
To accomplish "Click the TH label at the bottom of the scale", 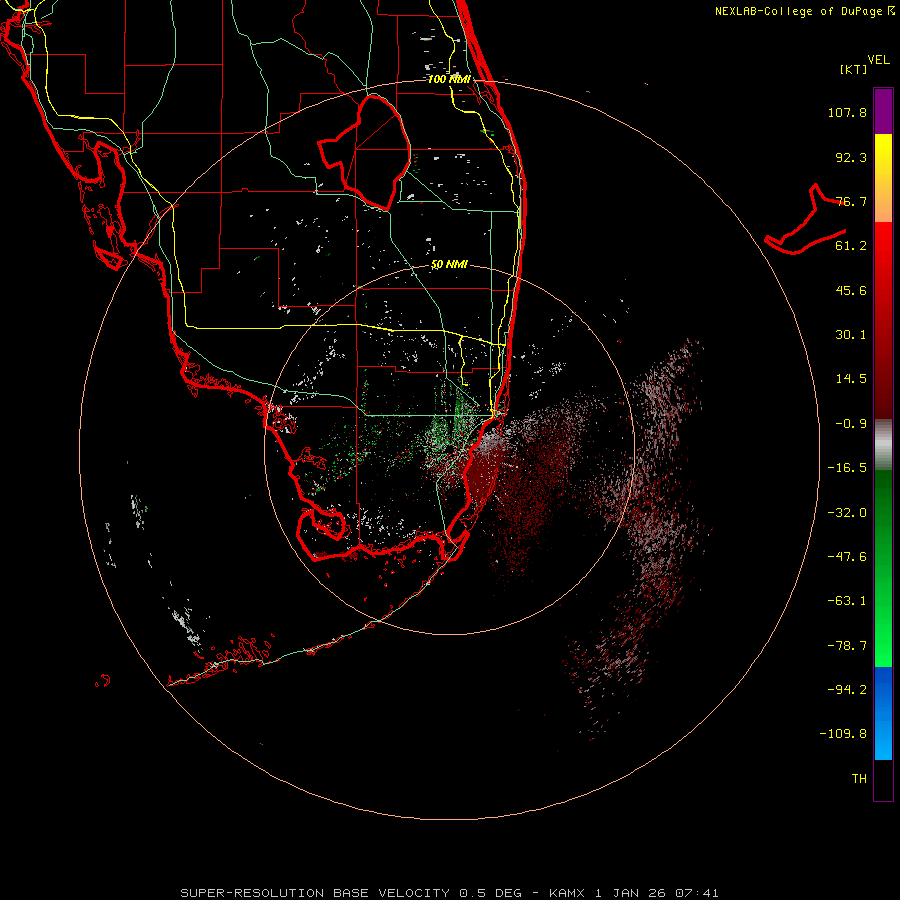I will 859,779.
